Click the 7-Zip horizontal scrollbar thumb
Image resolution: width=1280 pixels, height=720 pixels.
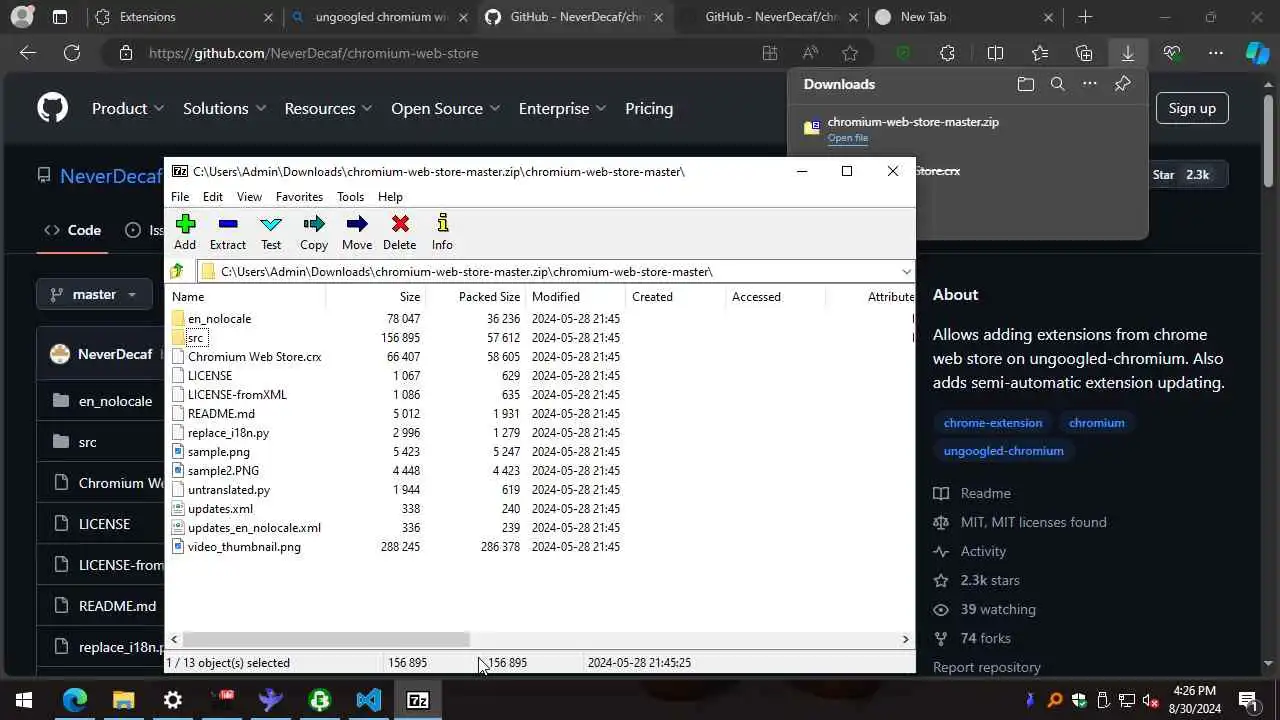click(326, 639)
